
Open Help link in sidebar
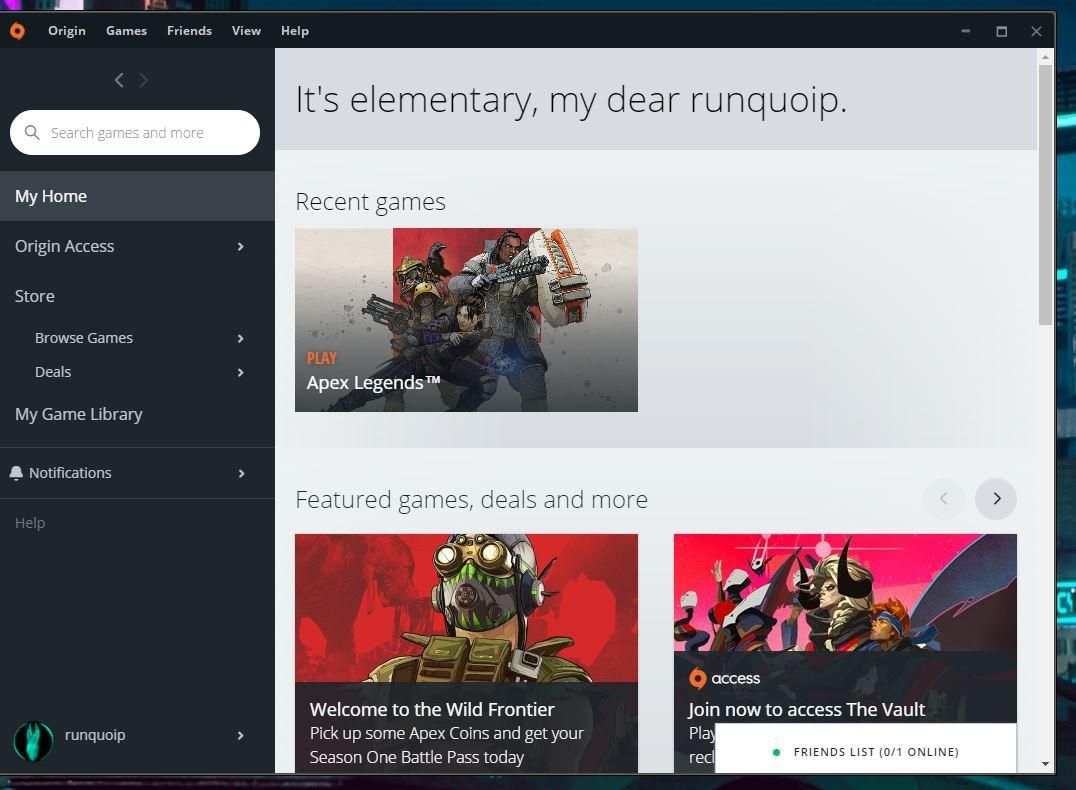tap(30, 523)
